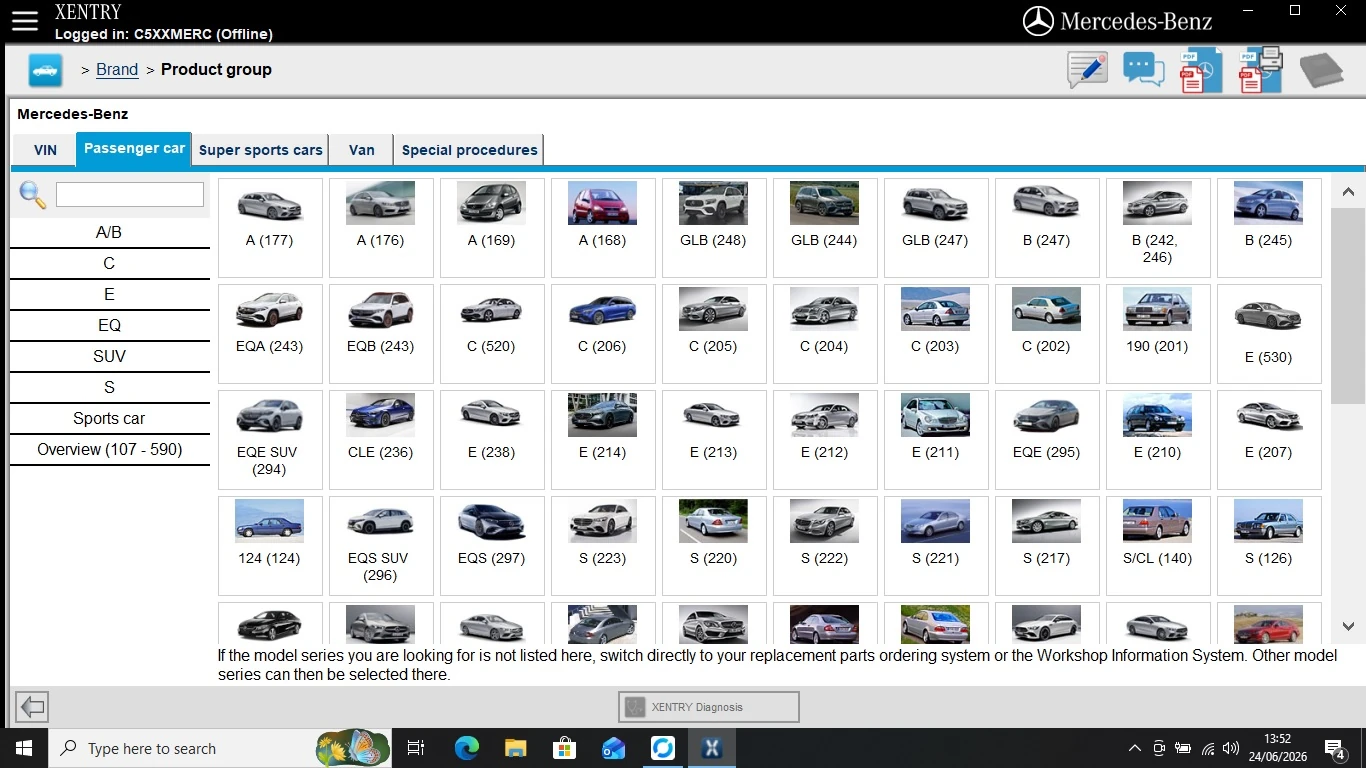Open the book manual icon
Image resolution: width=1366 pixels, height=768 pixels.
click(x=1321, y=70)
